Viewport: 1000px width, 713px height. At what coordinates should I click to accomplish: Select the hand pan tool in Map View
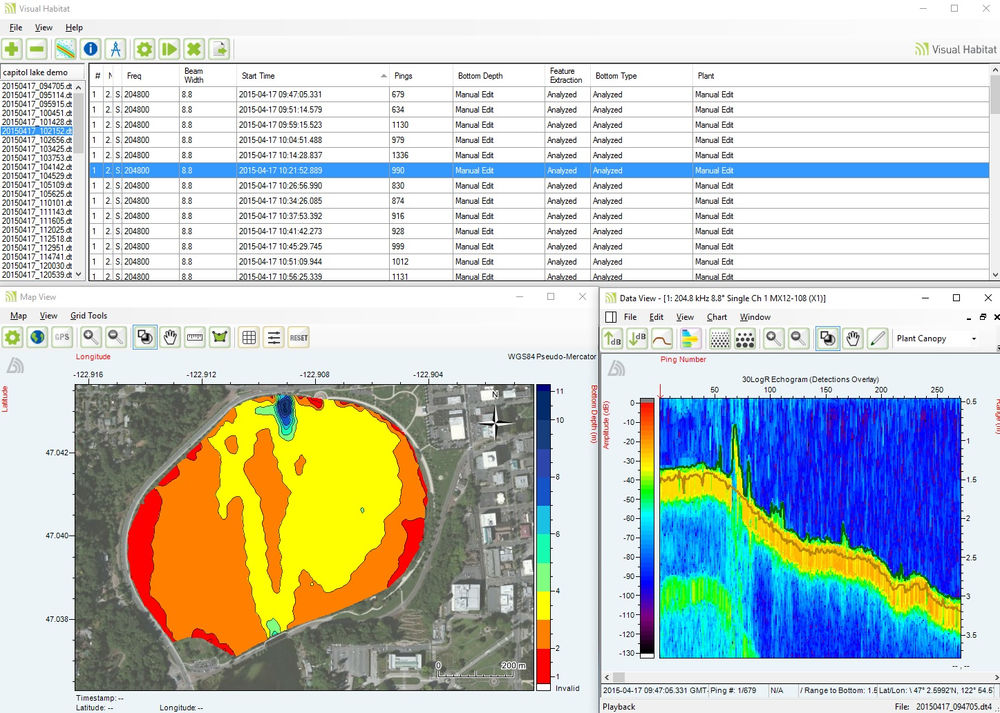click(x=170, y=339)
